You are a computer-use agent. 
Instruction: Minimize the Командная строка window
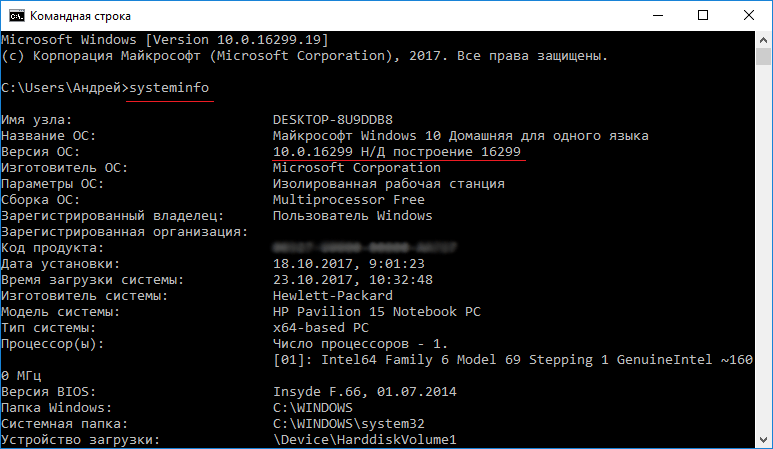point(658,16)
